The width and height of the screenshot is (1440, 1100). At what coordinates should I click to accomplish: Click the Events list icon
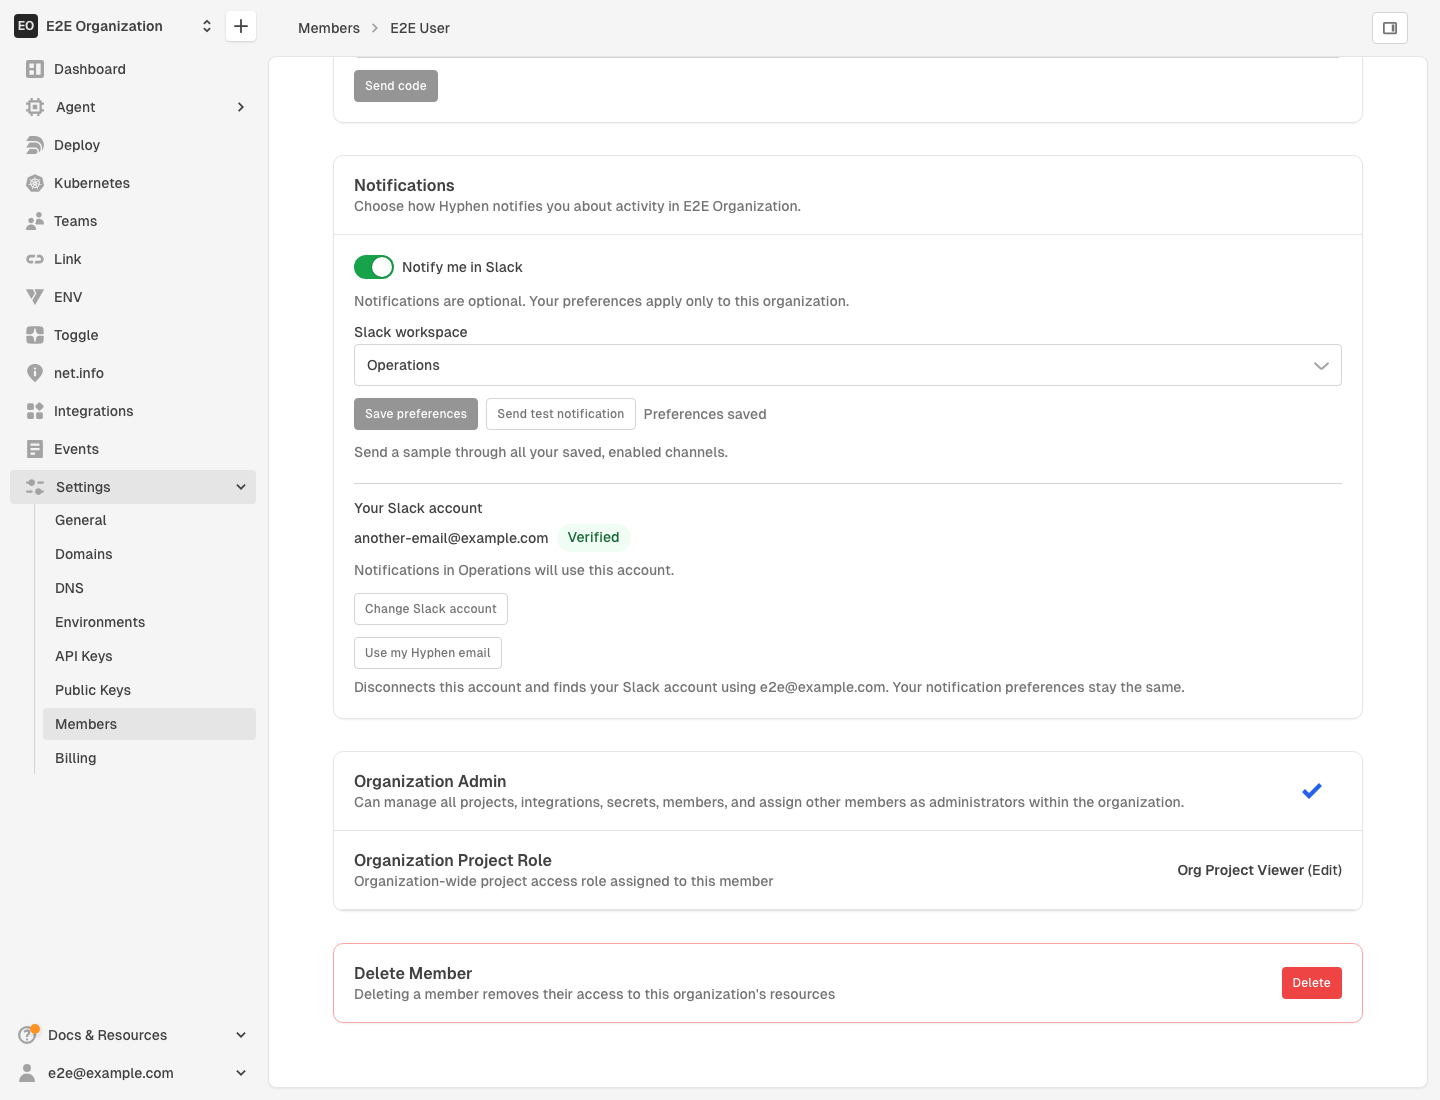click(35, 449)
